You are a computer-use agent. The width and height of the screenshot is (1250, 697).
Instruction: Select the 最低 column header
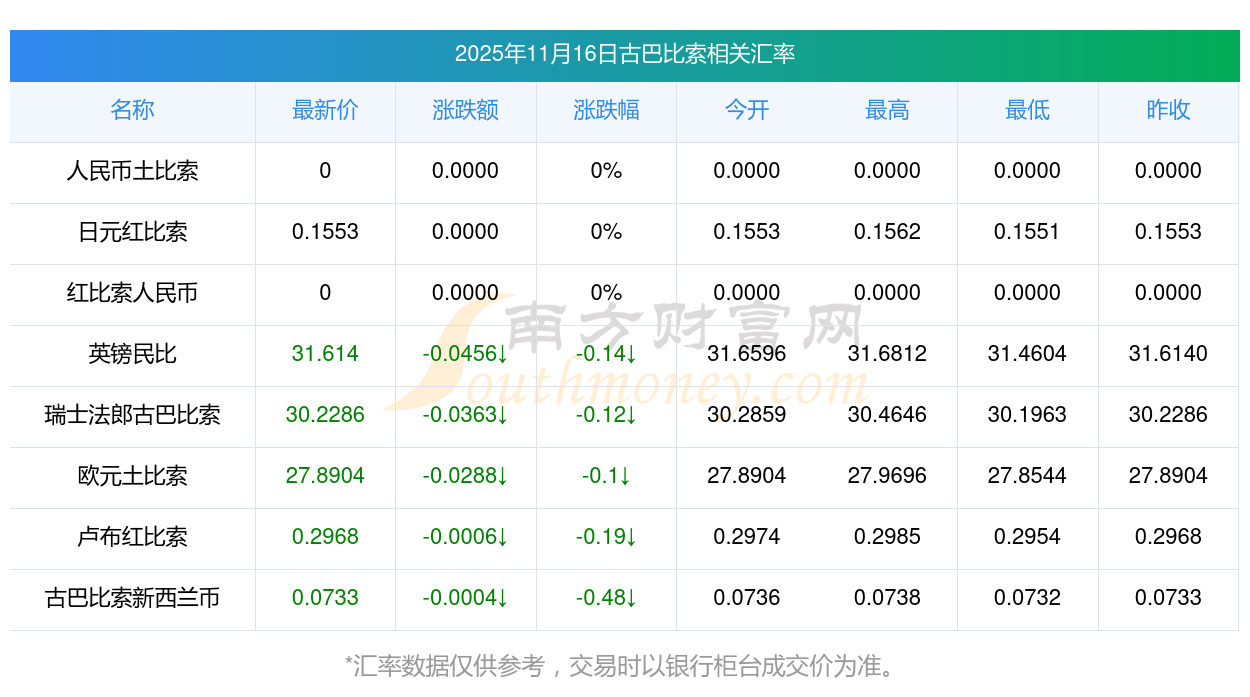(x=1027, y=111)
